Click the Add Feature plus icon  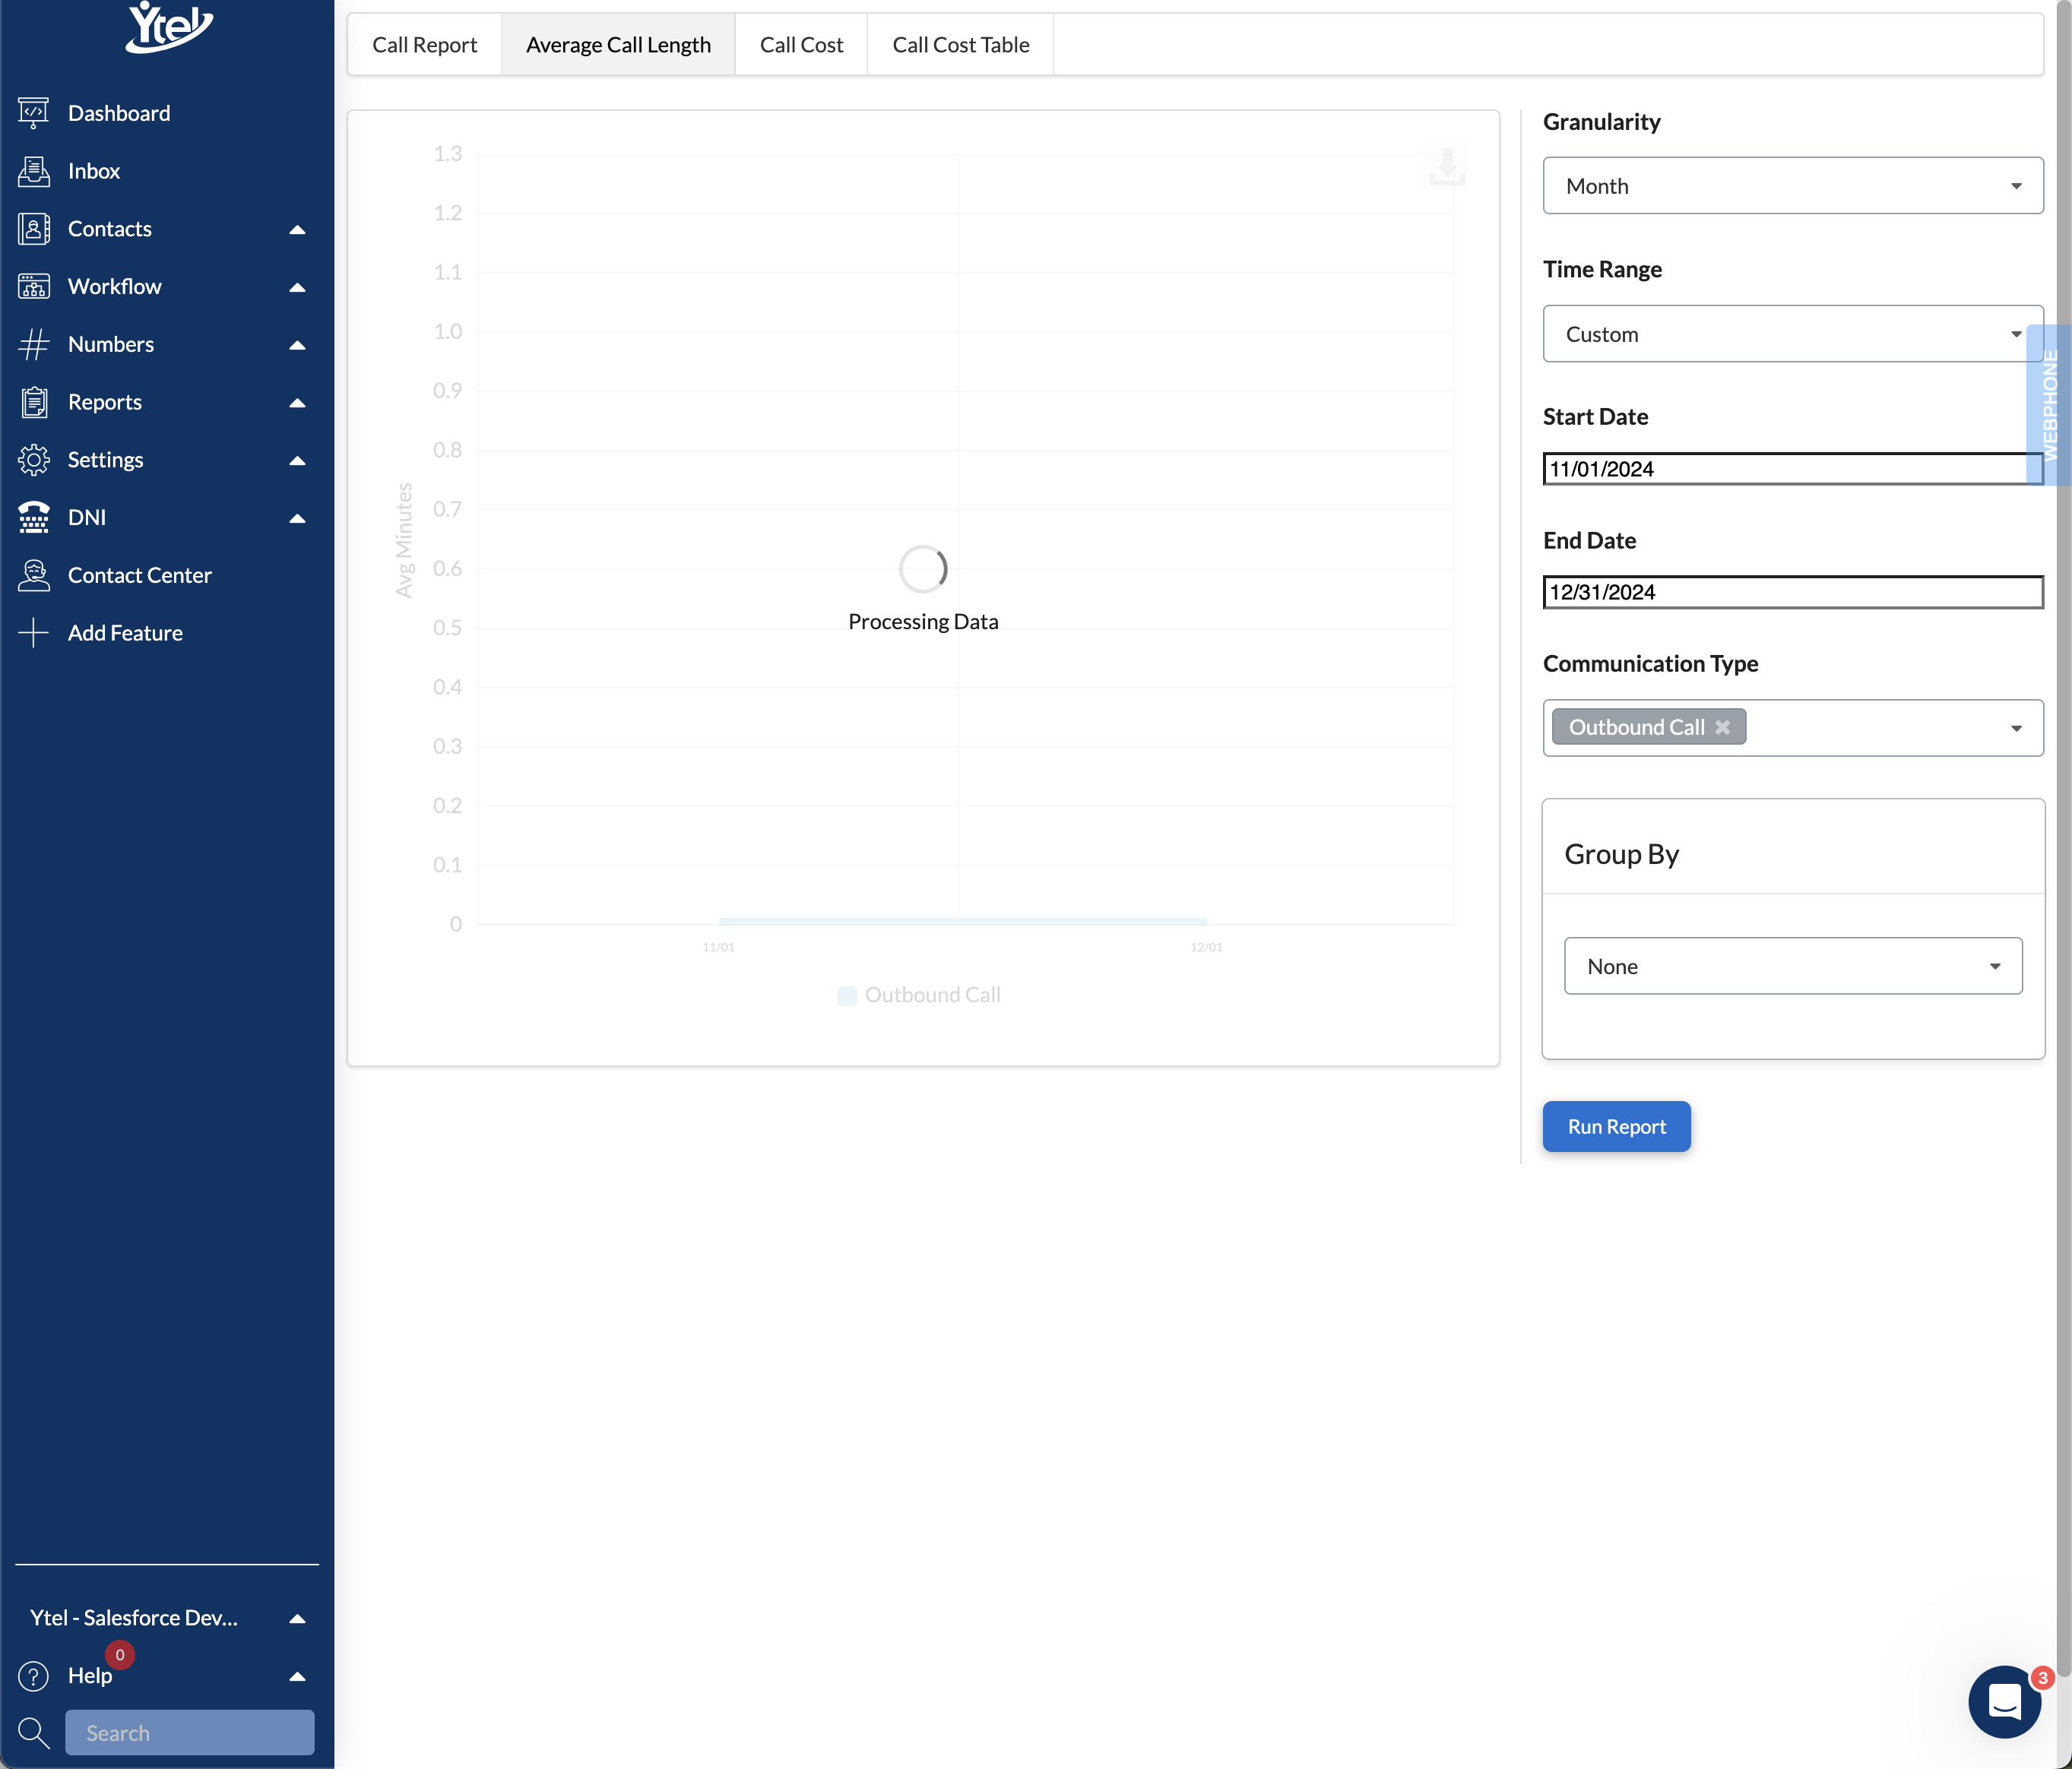(33, 633)
